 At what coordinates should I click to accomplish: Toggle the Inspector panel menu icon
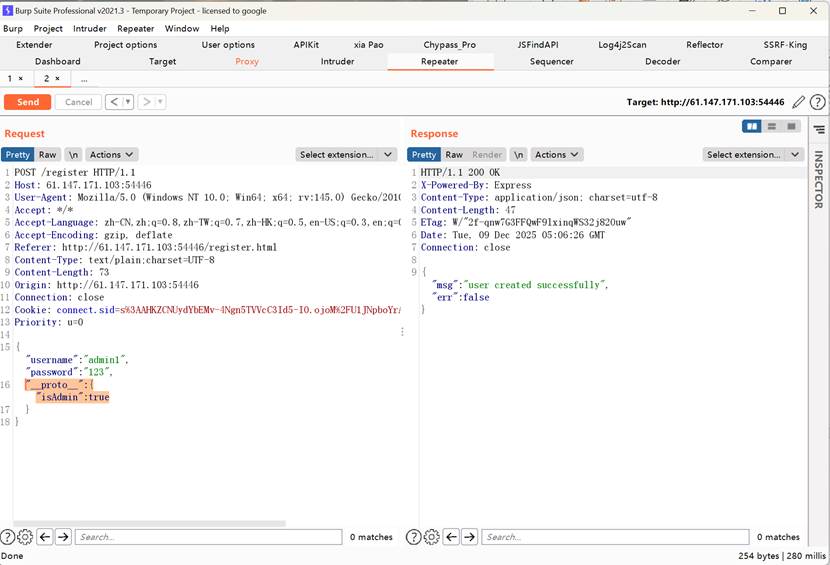819,129
